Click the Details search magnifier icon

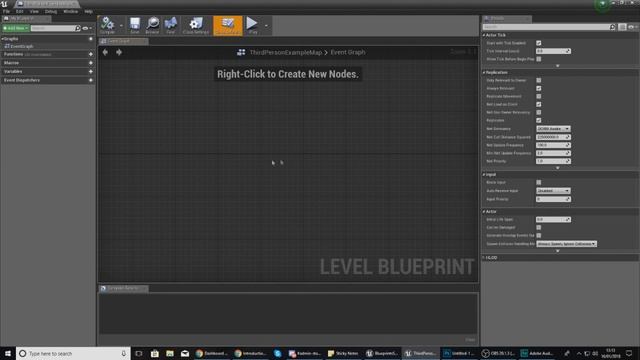(x=613, y=27)
